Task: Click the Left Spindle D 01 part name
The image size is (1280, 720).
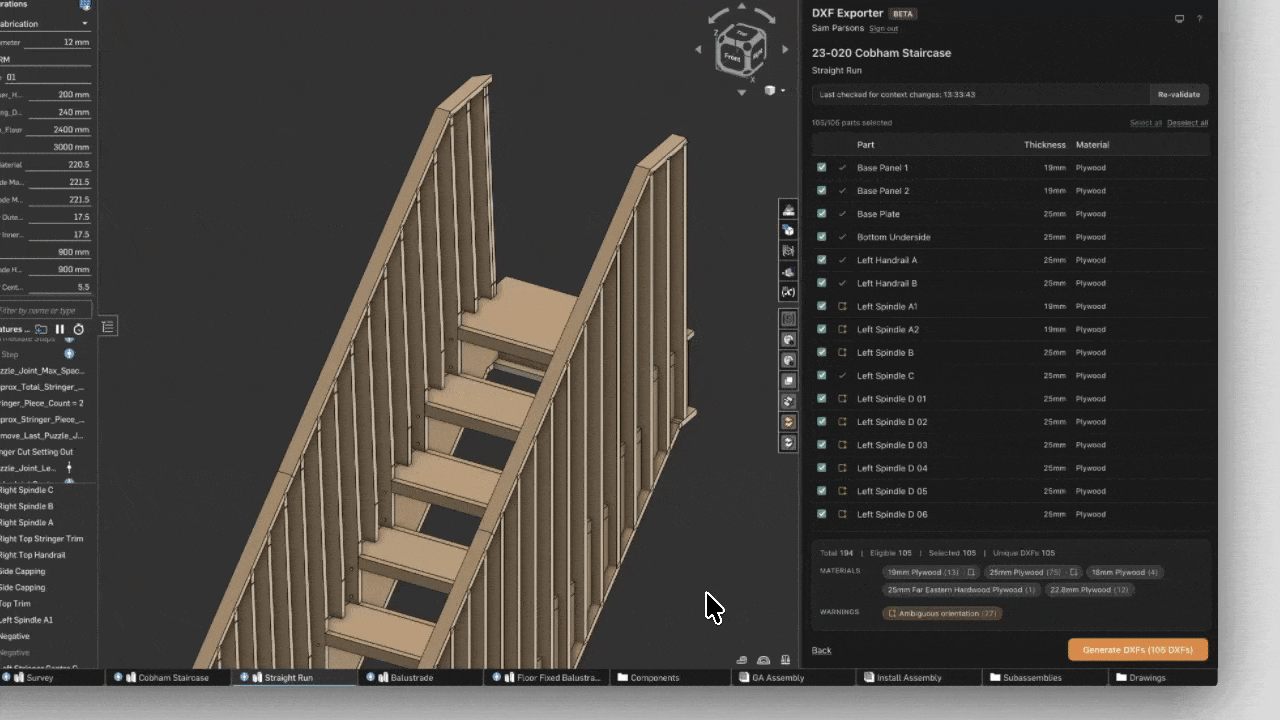Action: [891, 399]
